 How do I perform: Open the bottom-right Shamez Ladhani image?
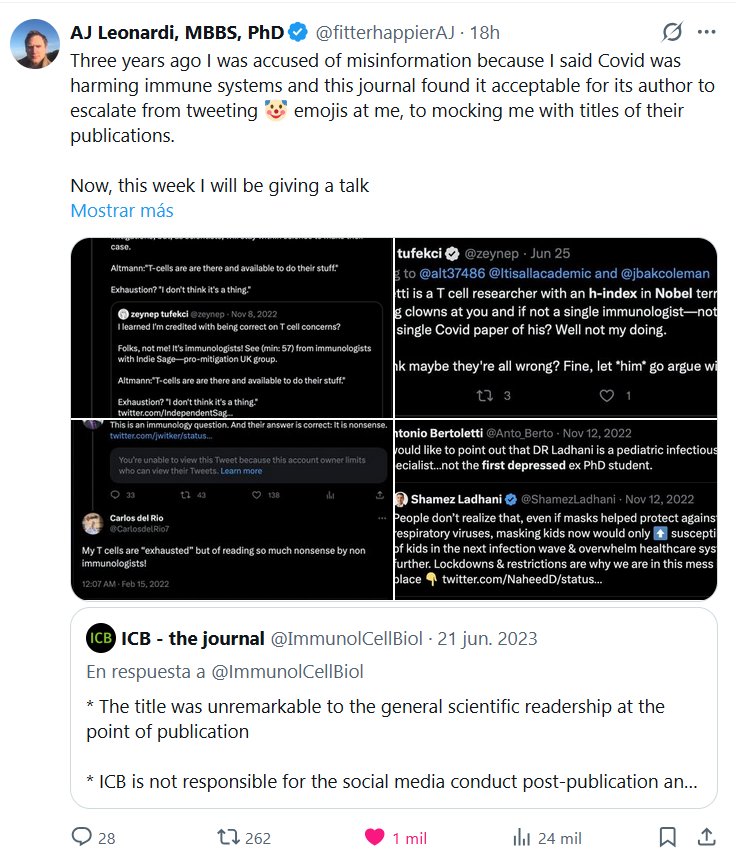click(x=556, y=509)
